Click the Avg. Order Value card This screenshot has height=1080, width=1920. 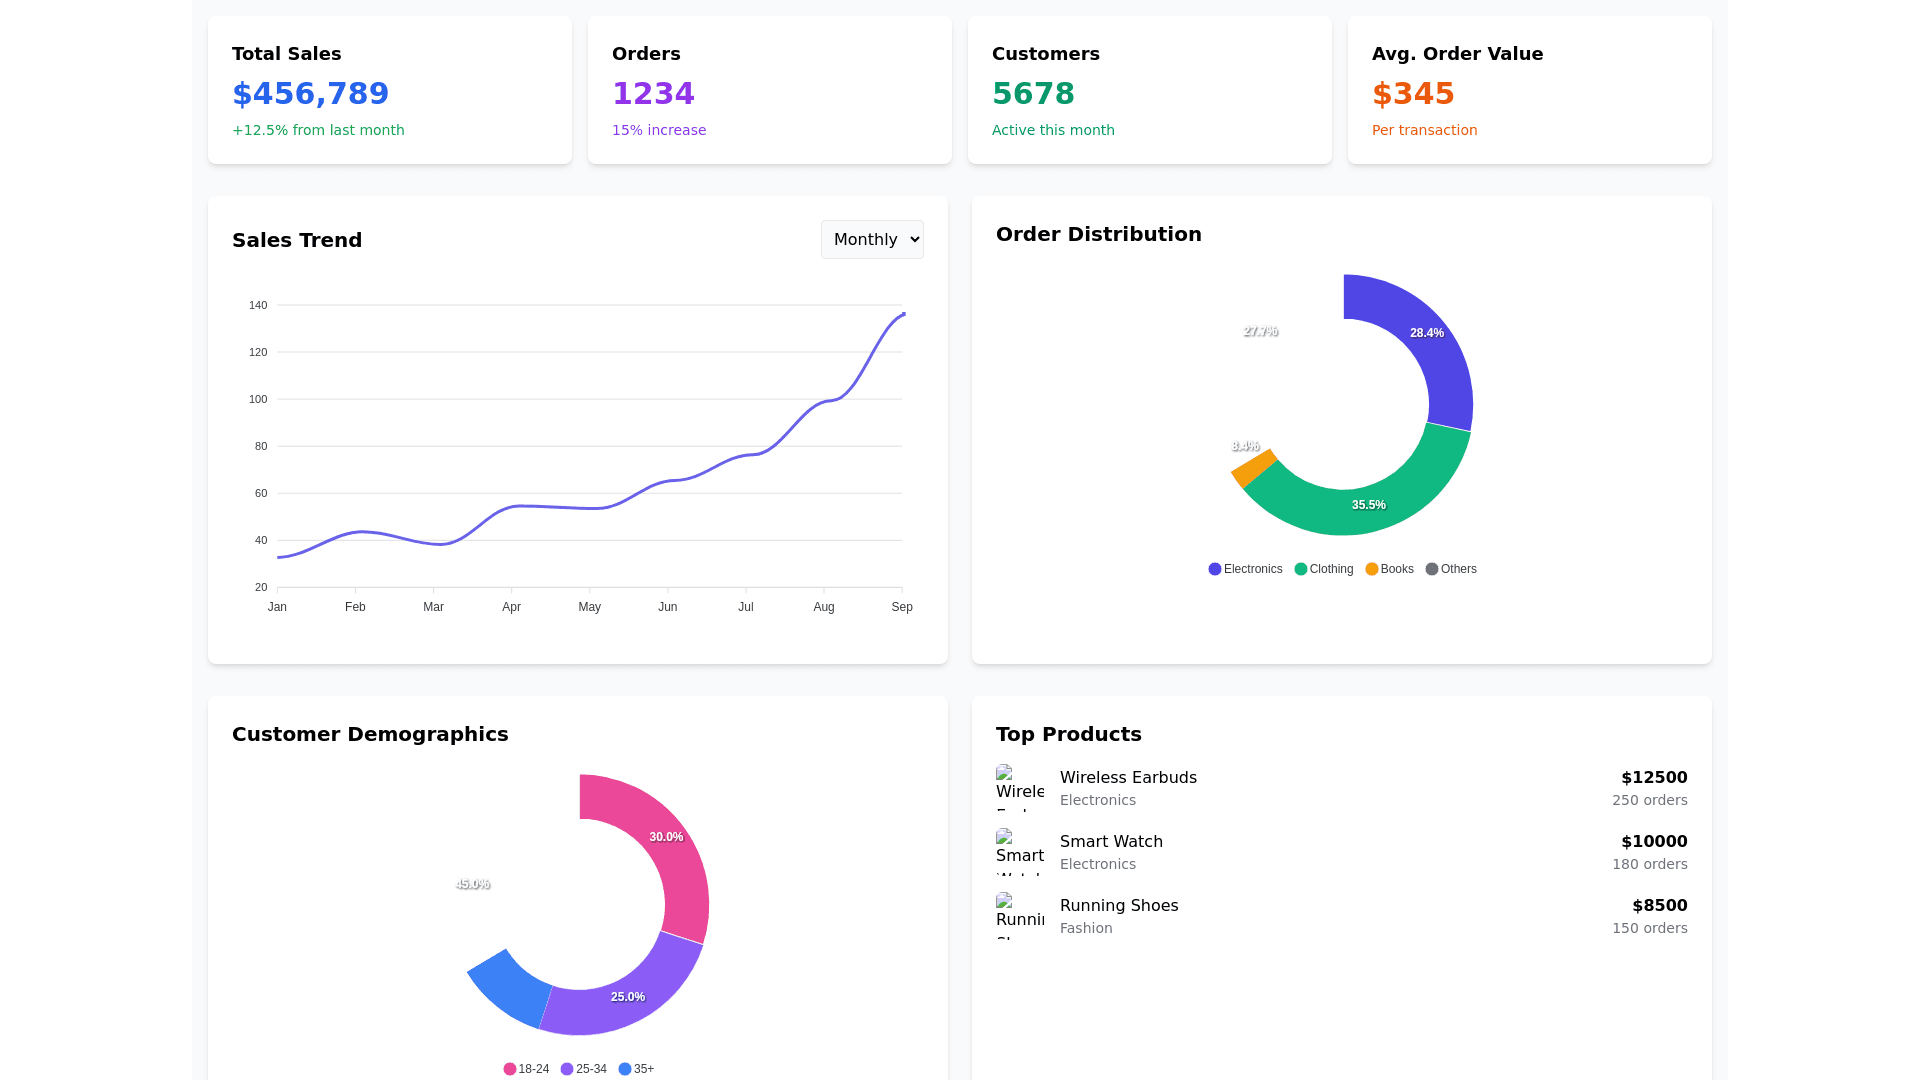[x=1529, y=90]
